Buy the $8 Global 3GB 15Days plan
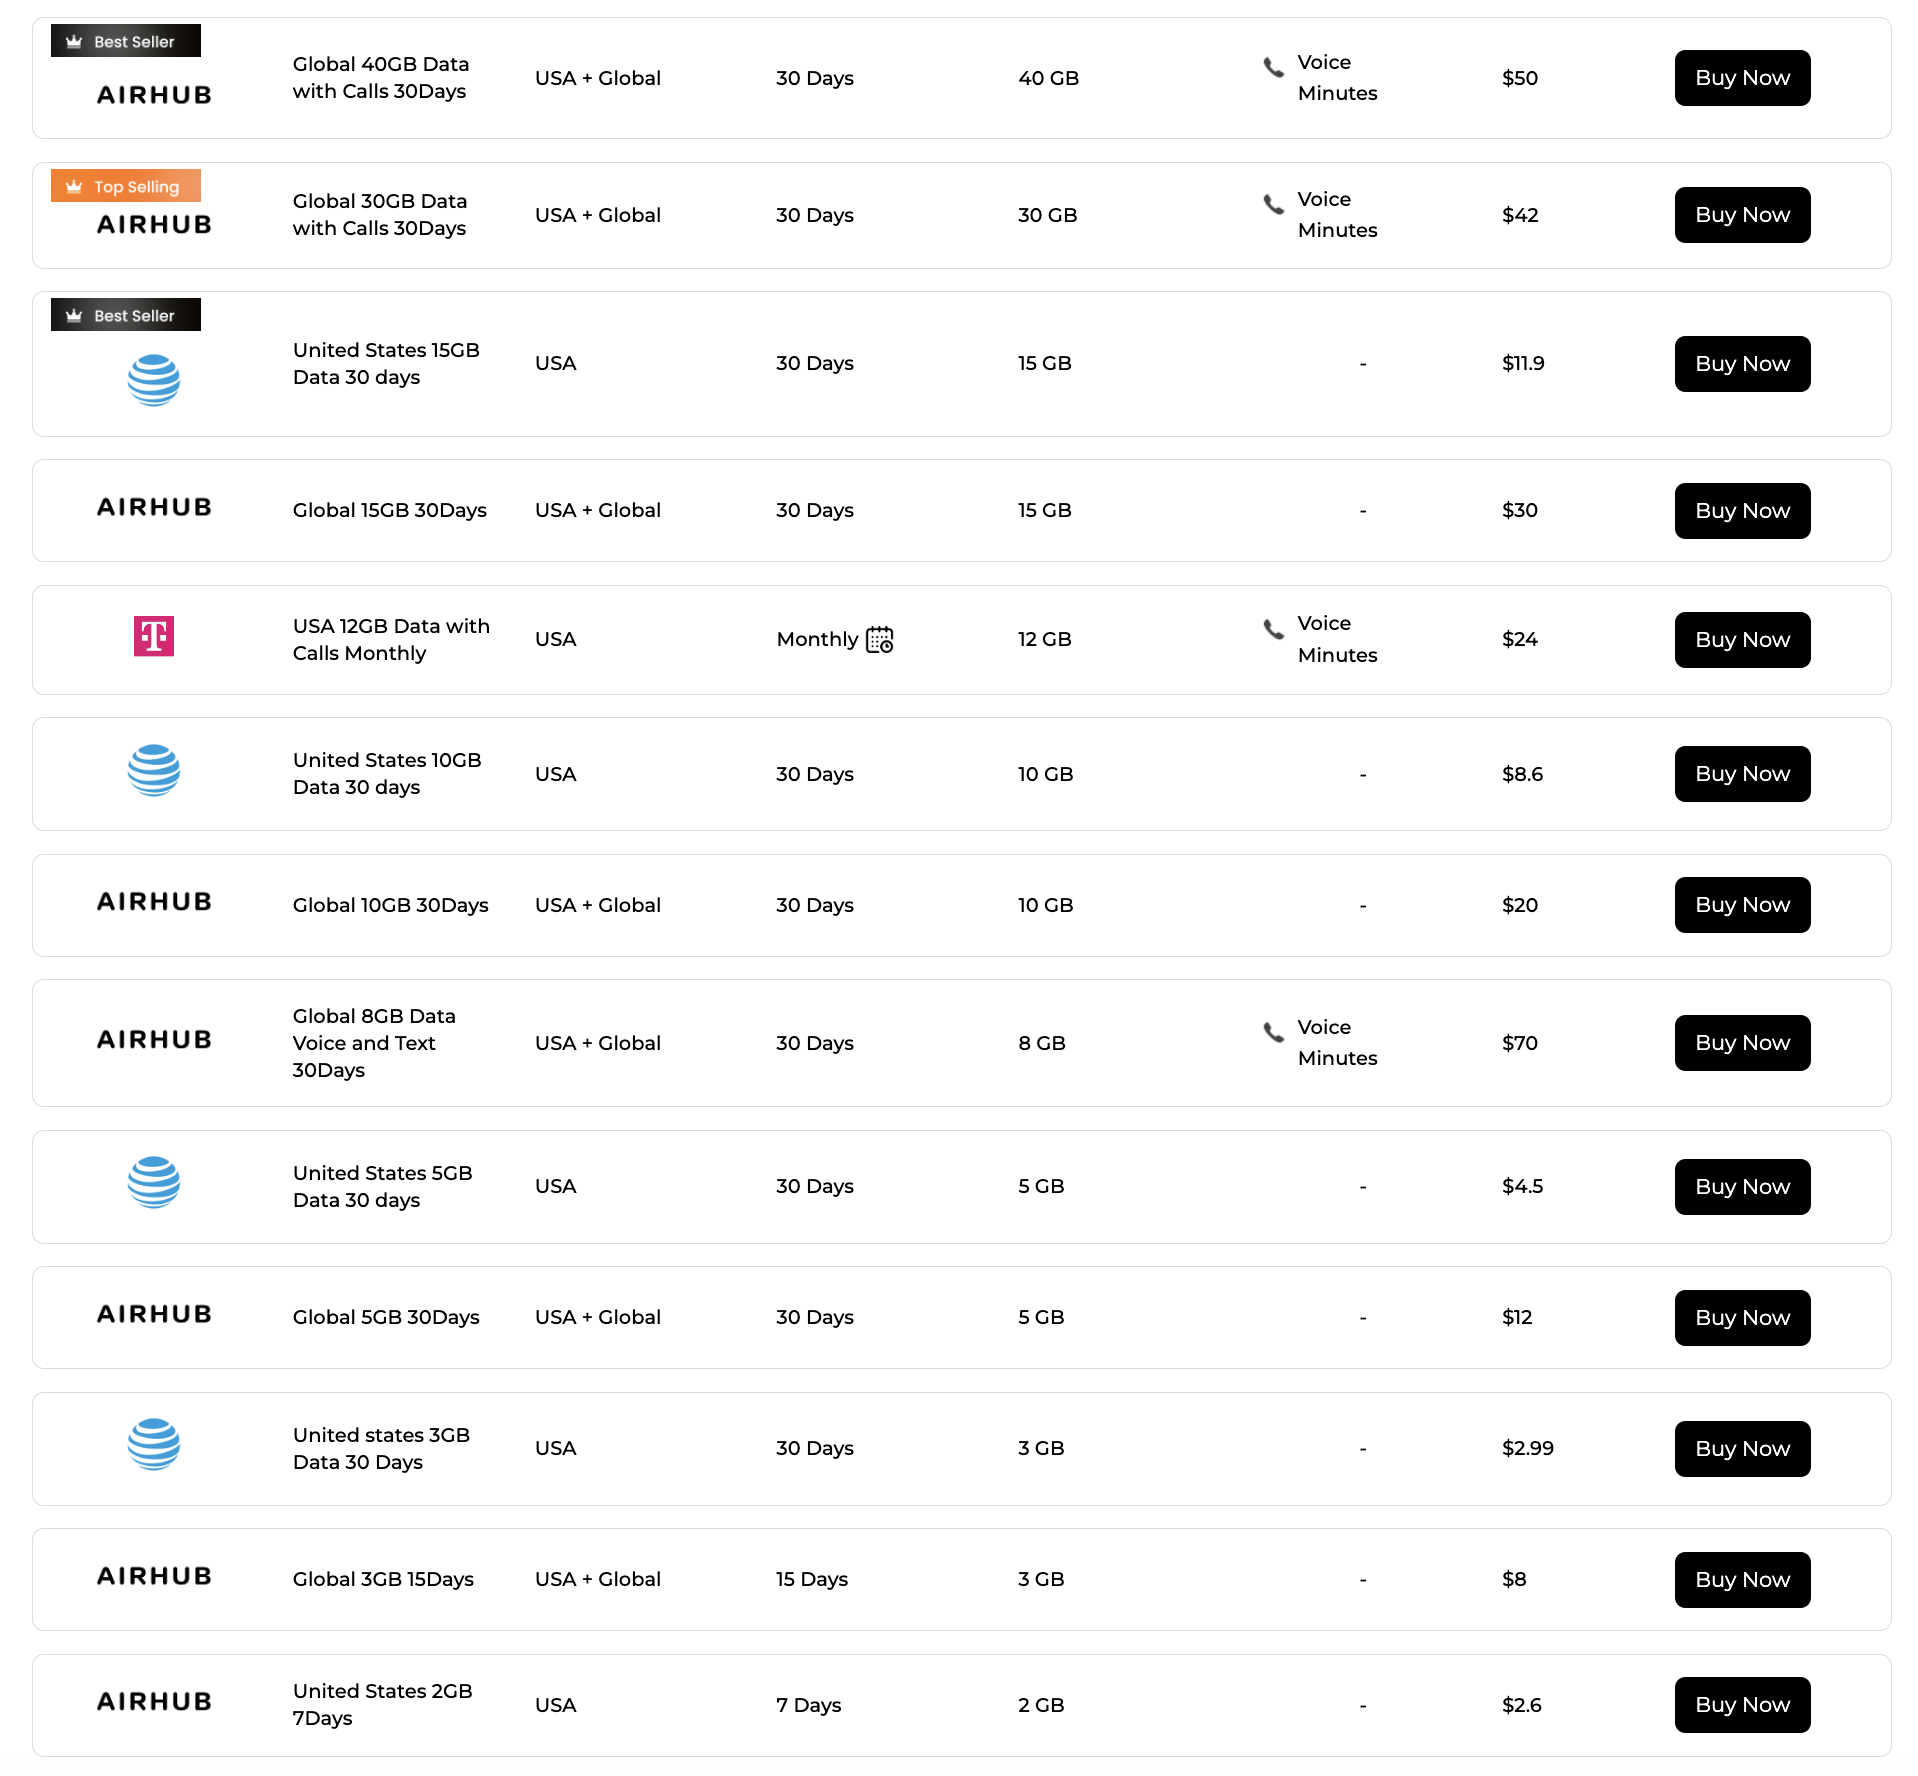 coord(1742,1580)
